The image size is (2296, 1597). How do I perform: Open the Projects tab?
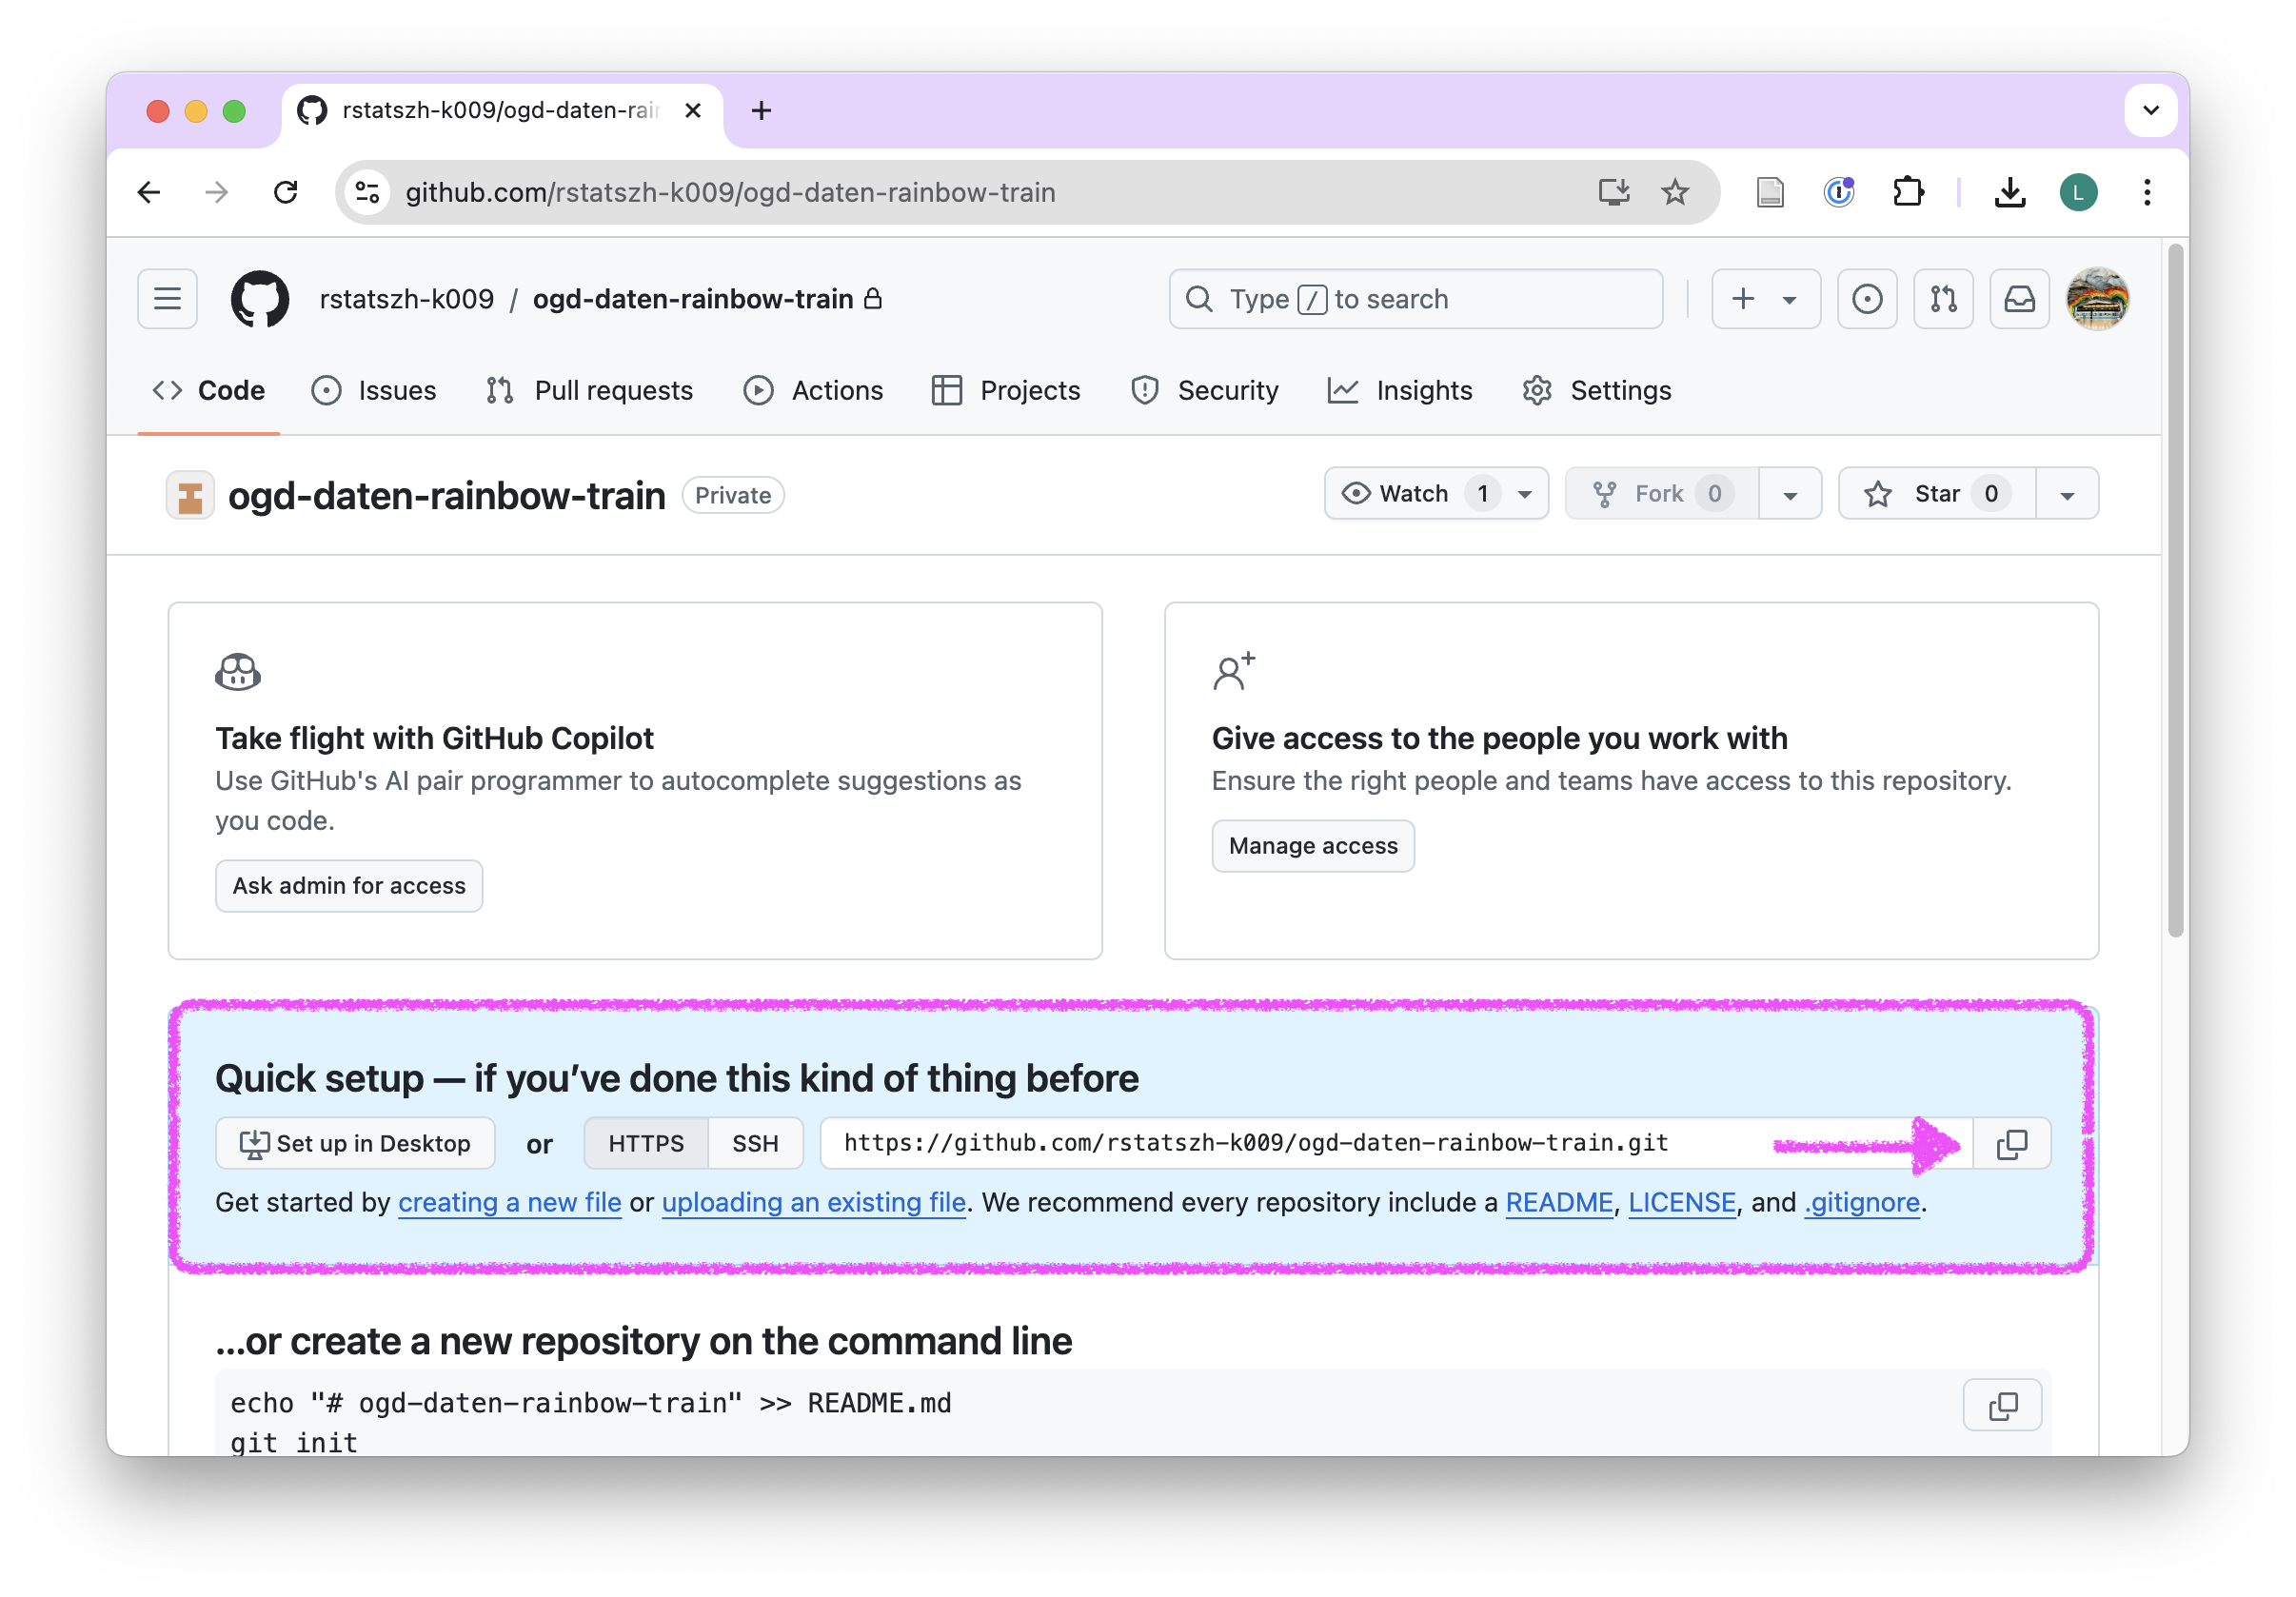coord(1005,390)
